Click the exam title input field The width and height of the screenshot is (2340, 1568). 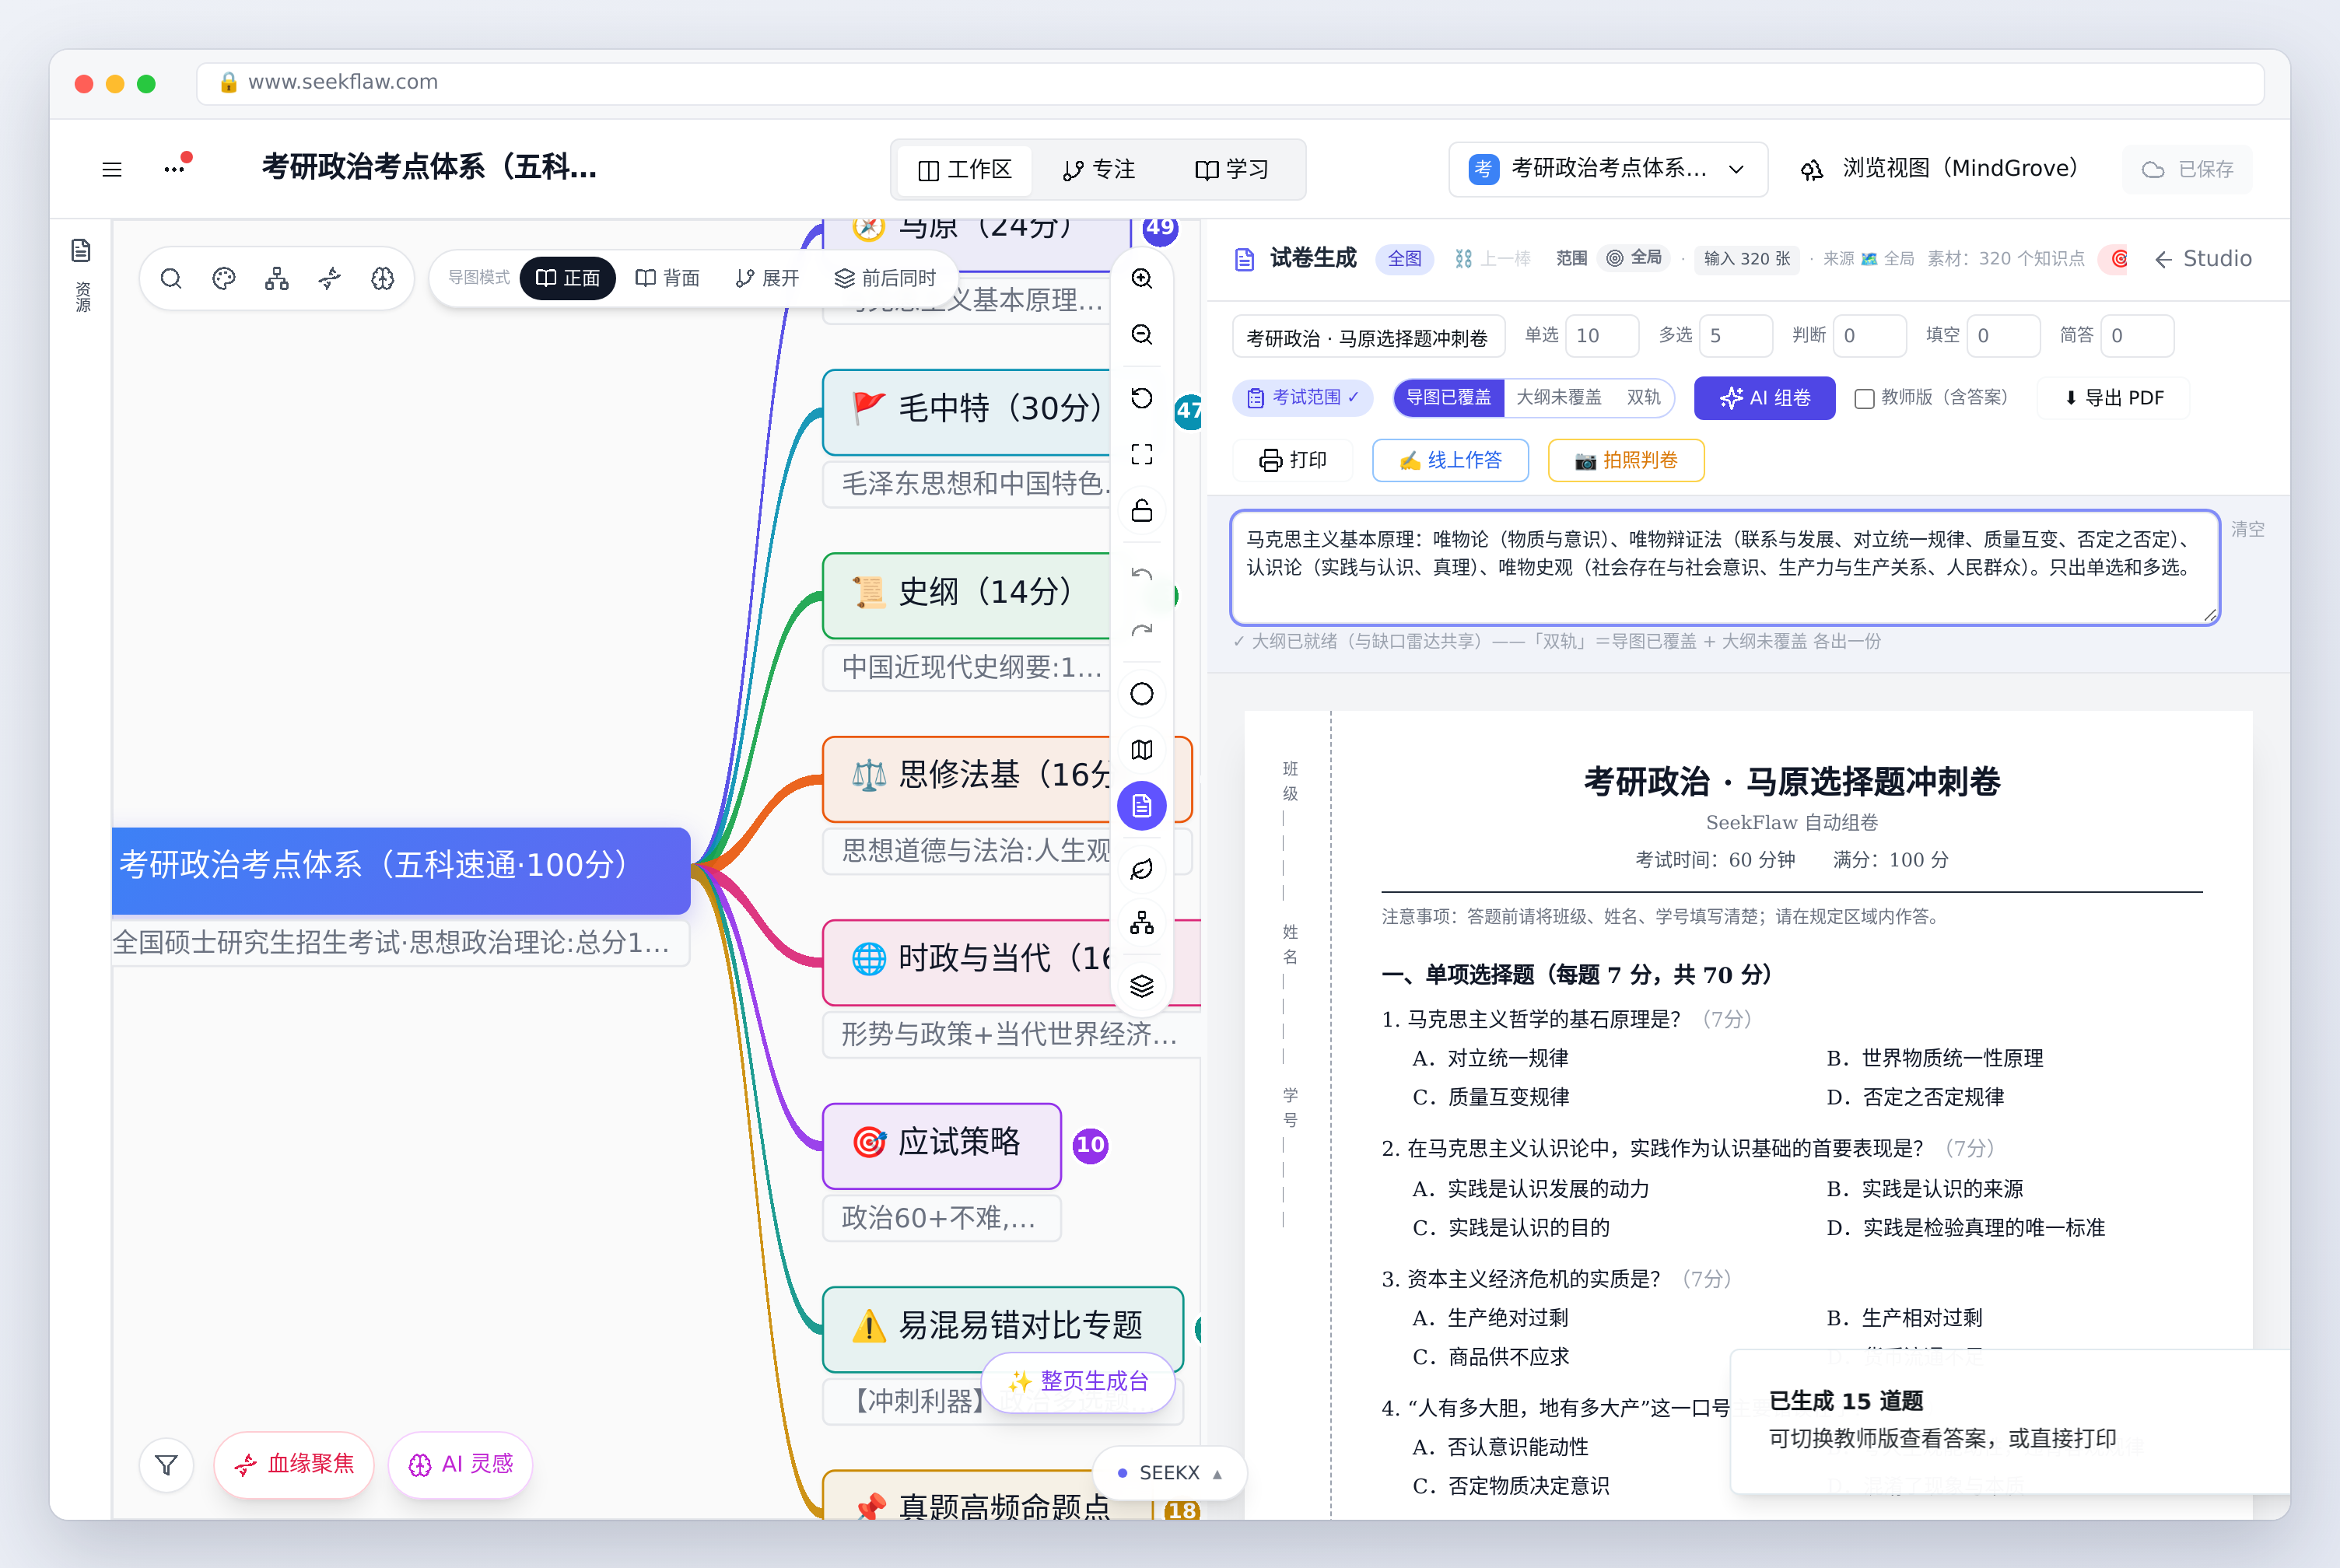[x=1368, y=337]
